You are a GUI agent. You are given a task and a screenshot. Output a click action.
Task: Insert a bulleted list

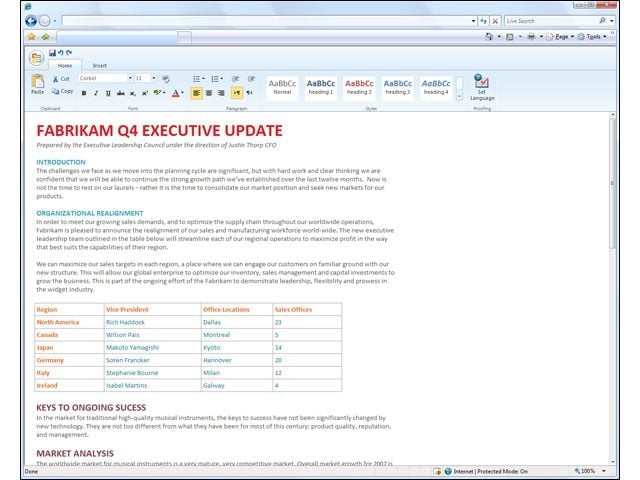[x=196, y=79]
